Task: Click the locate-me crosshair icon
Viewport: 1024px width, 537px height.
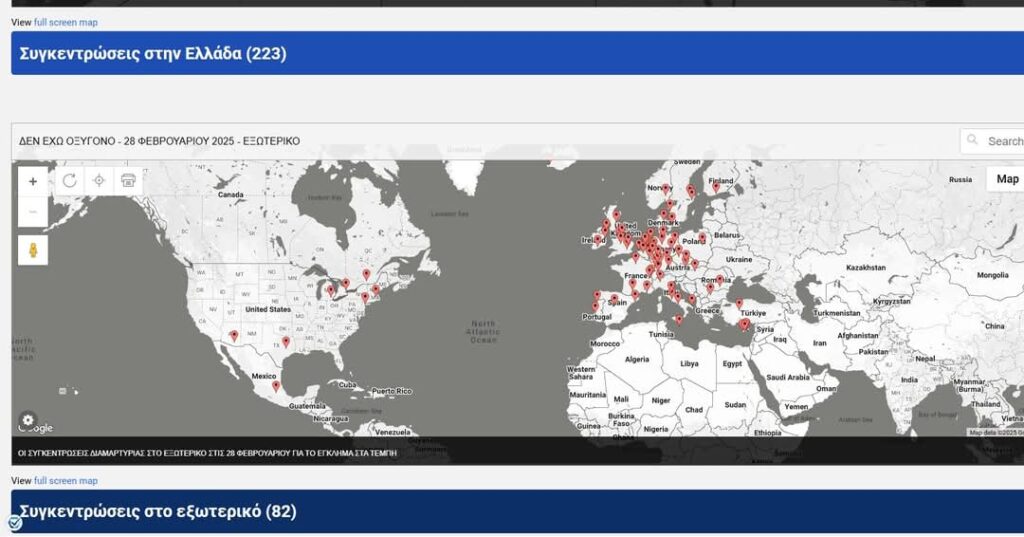Action: (98, 181)
